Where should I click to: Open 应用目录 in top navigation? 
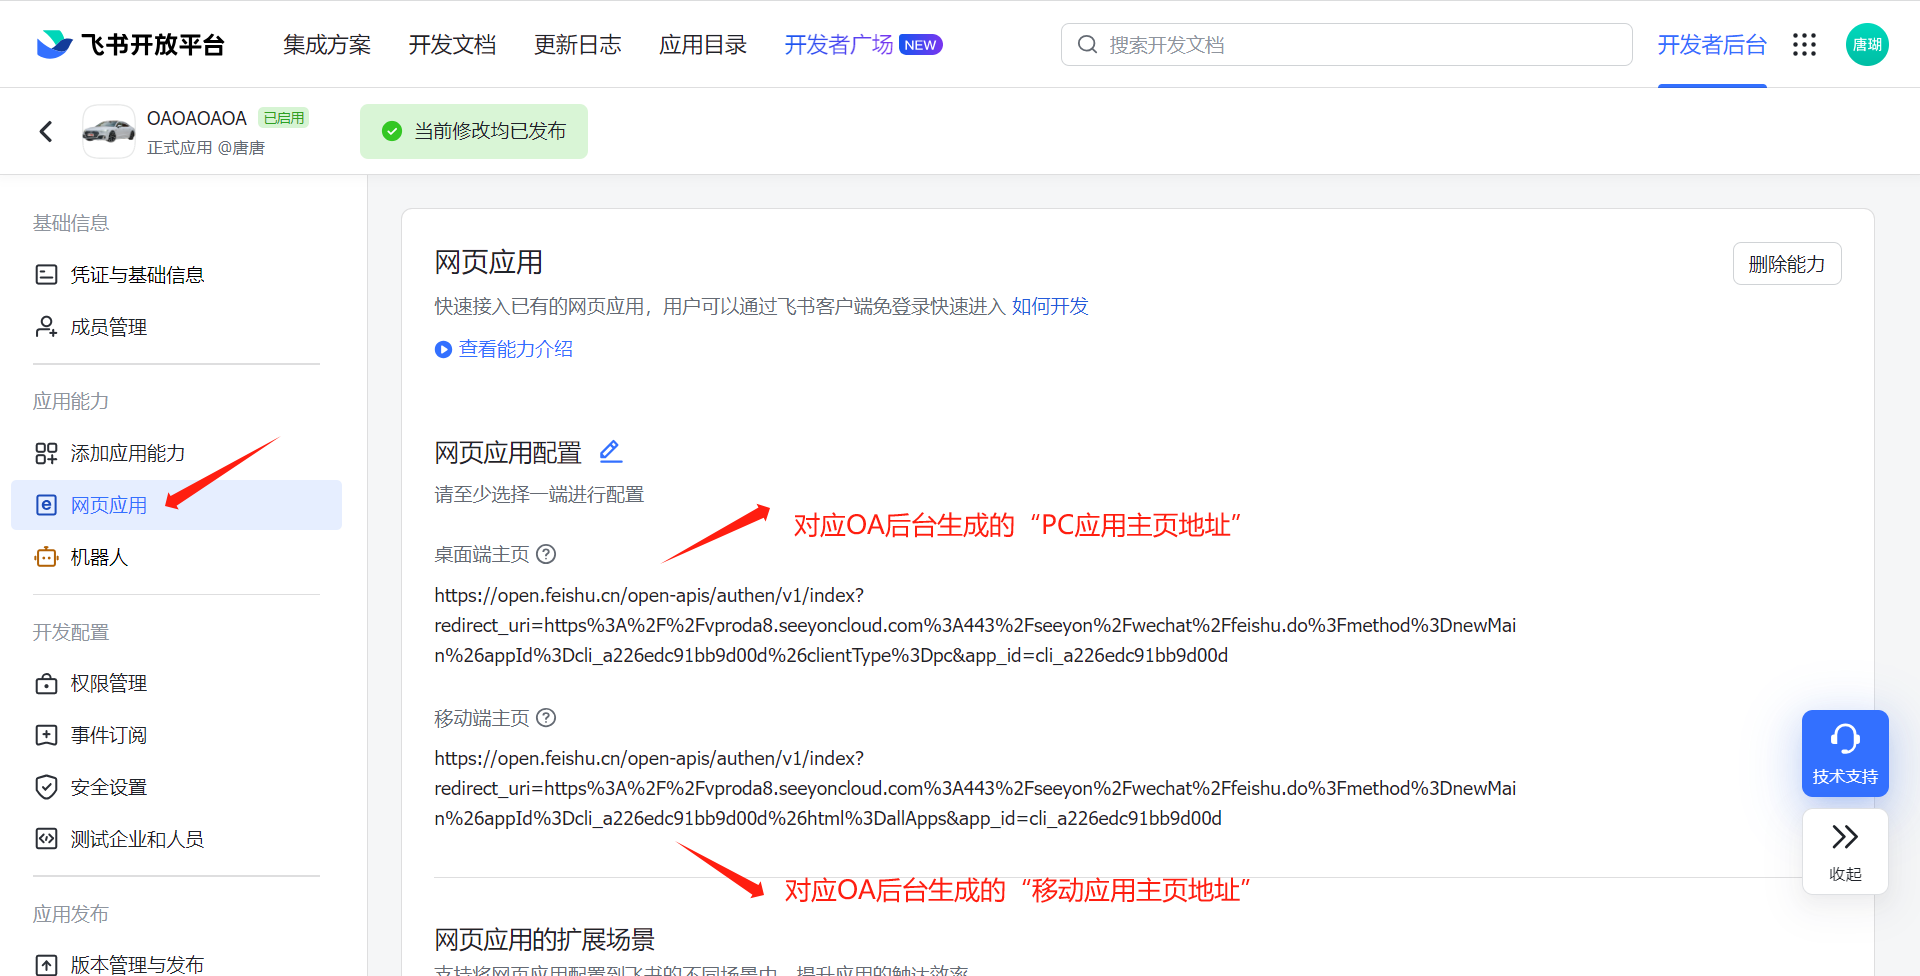pos(703,45)
